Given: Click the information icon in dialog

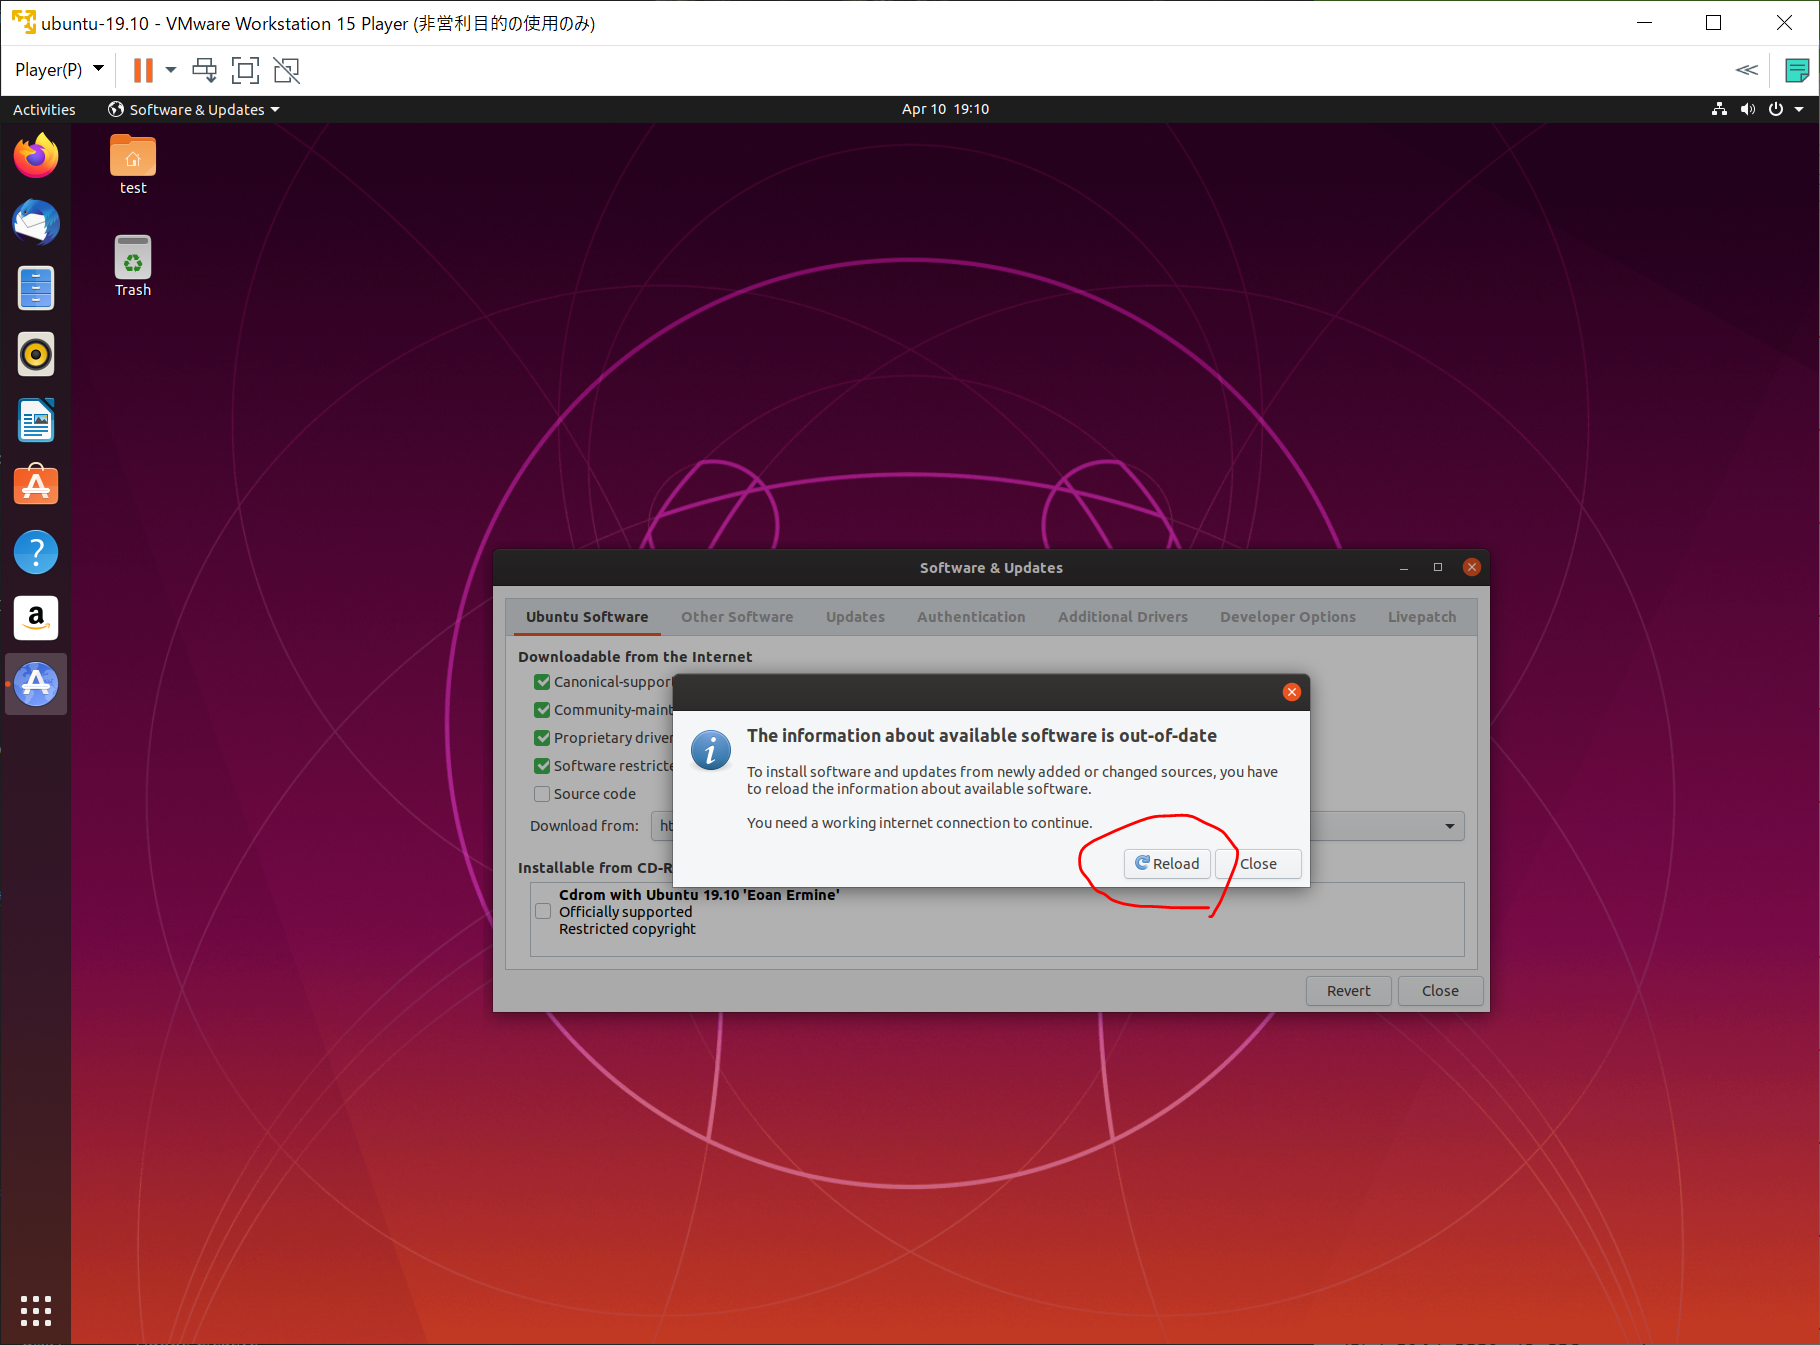Looking at the screenshot, I should click(711, 750).
